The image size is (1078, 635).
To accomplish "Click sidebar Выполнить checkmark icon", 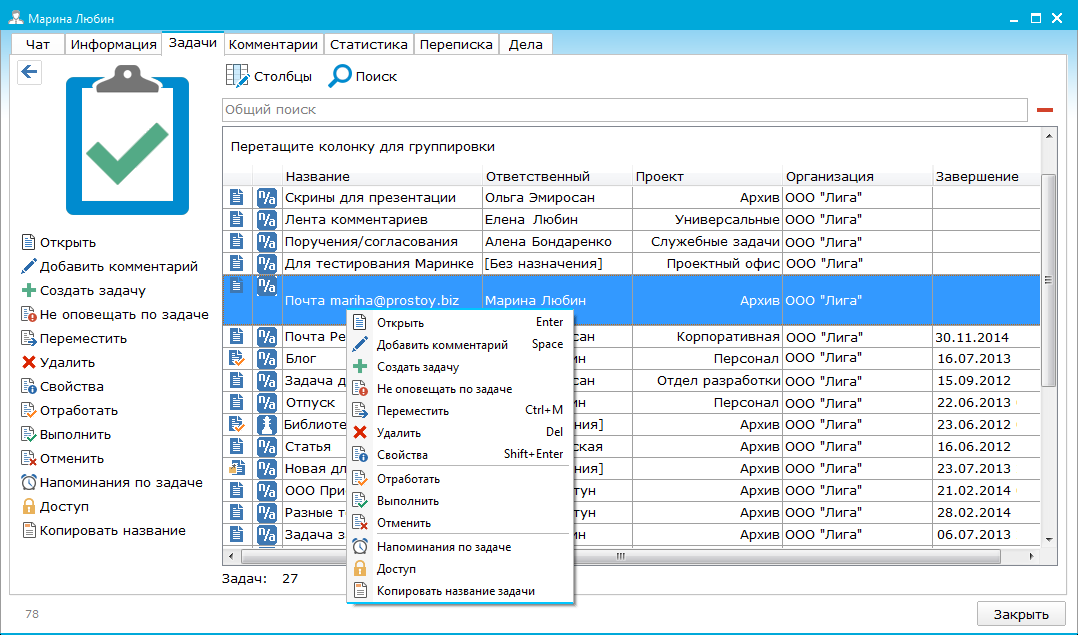I will pyautogui.click(x=28, y=434).
